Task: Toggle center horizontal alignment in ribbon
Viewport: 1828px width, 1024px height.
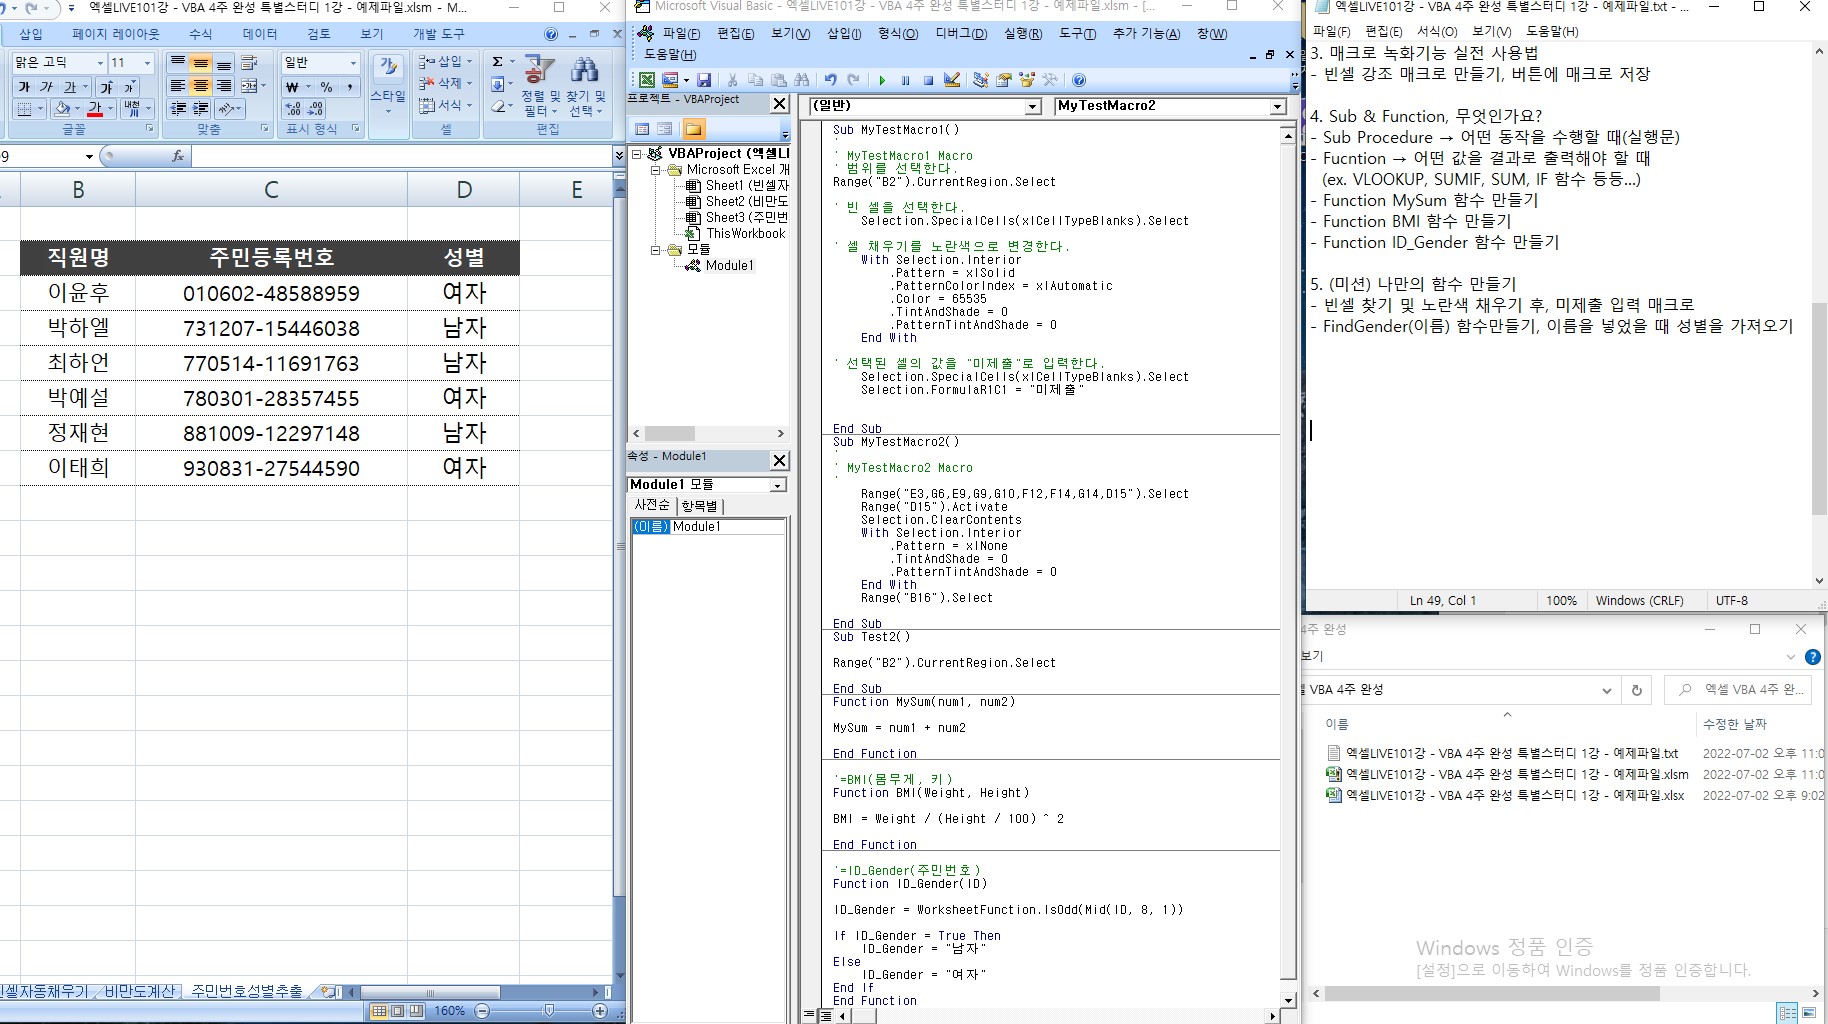Action: 201,86
